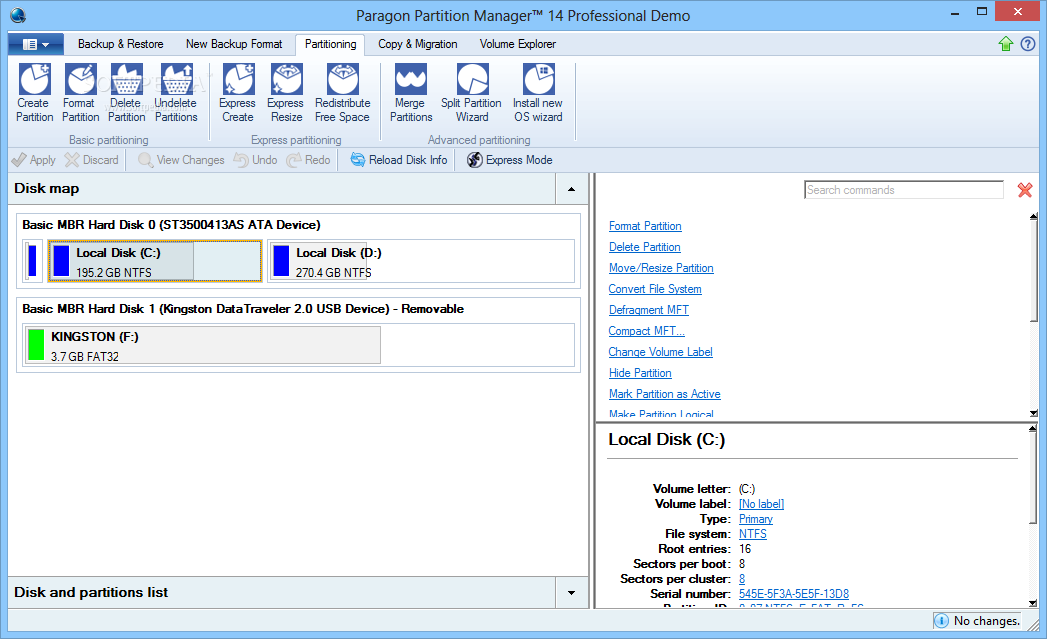
Task: Click the Primary type link
Action: pos(756,519)
